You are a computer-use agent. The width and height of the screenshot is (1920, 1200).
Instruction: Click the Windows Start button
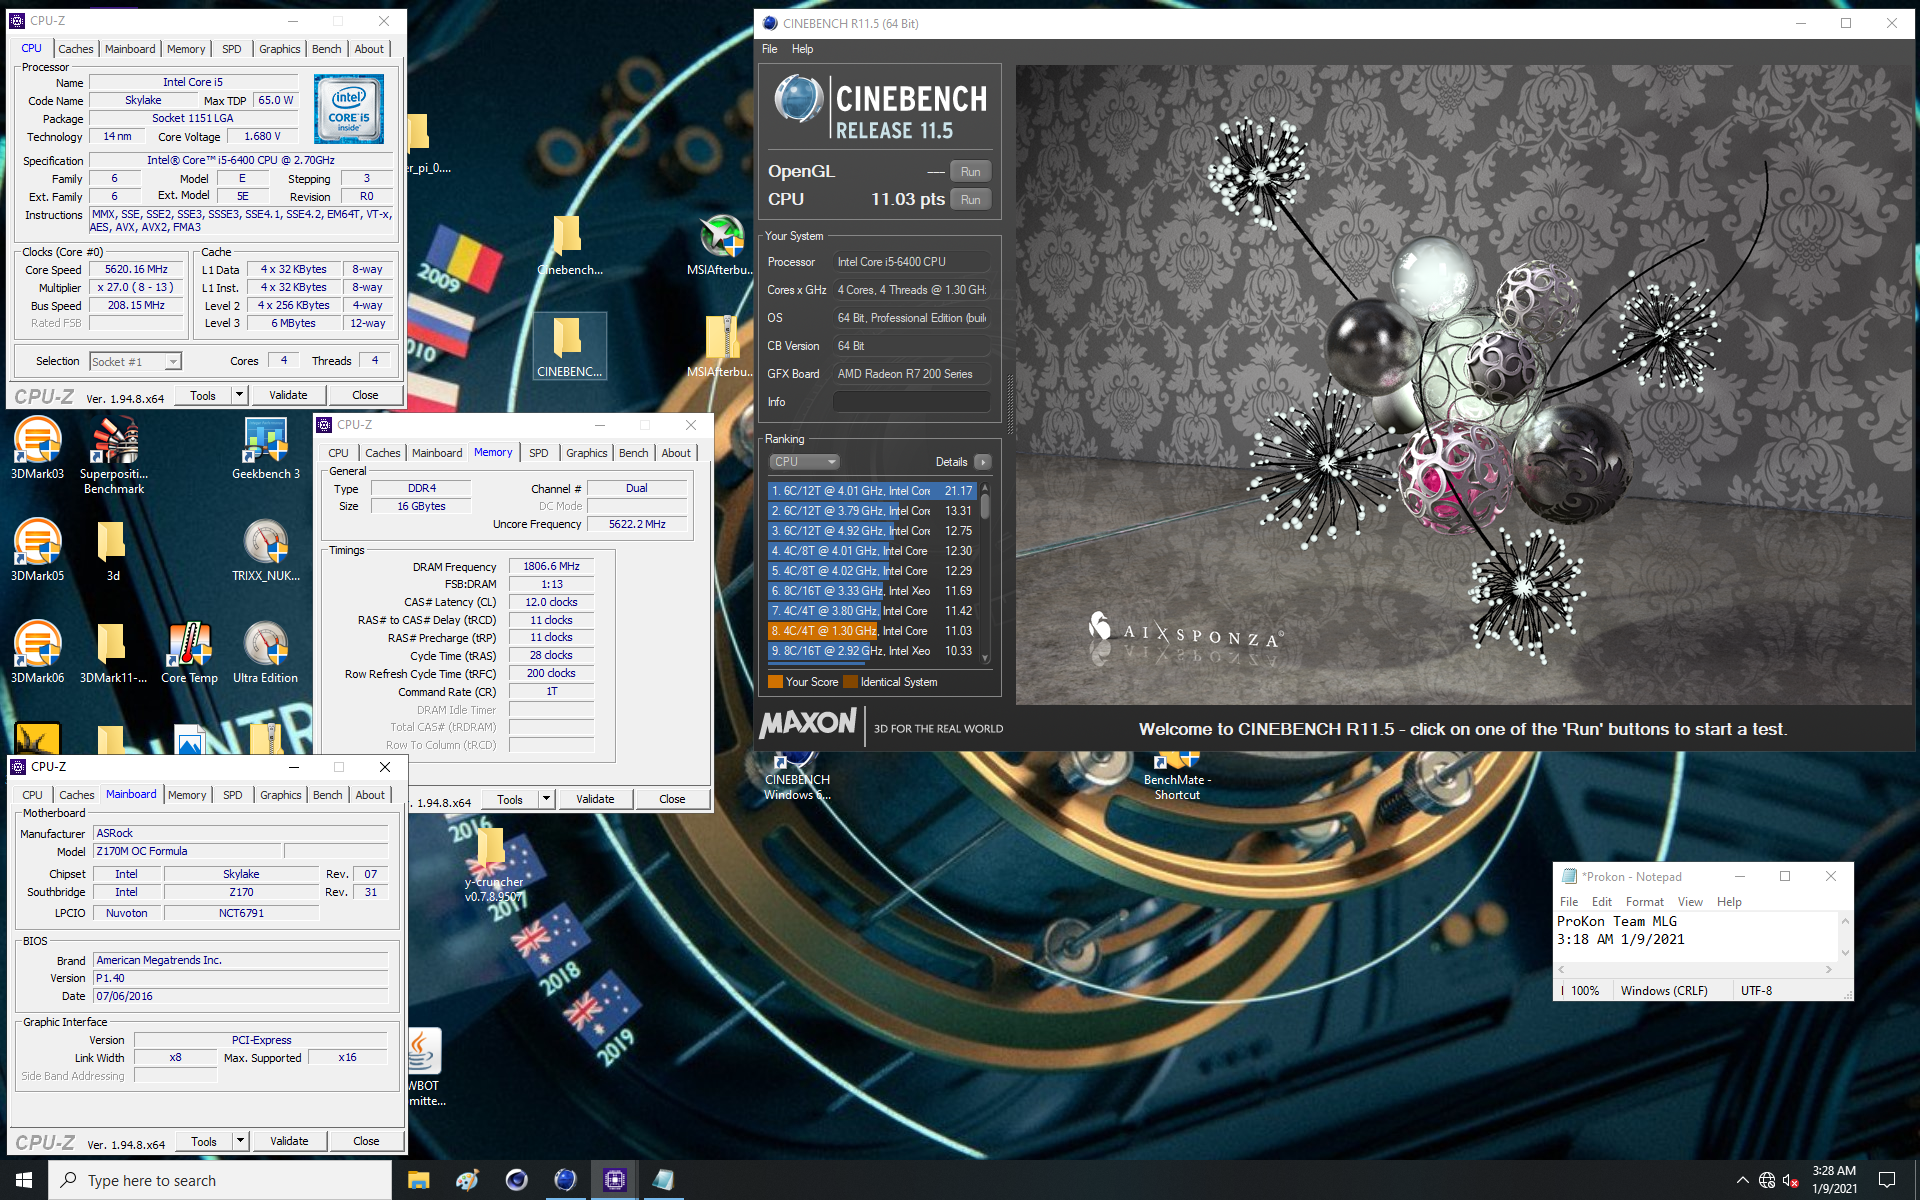click(x=24, y=1180)
